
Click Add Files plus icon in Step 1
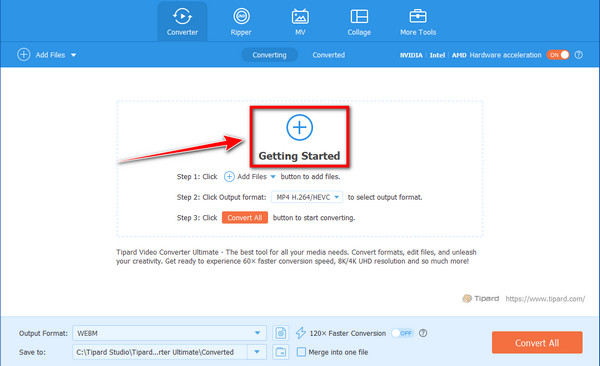pos(229,176)
